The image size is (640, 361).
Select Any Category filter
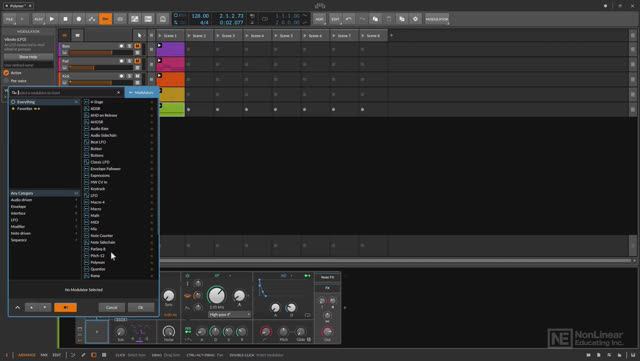tap(44, 193)
